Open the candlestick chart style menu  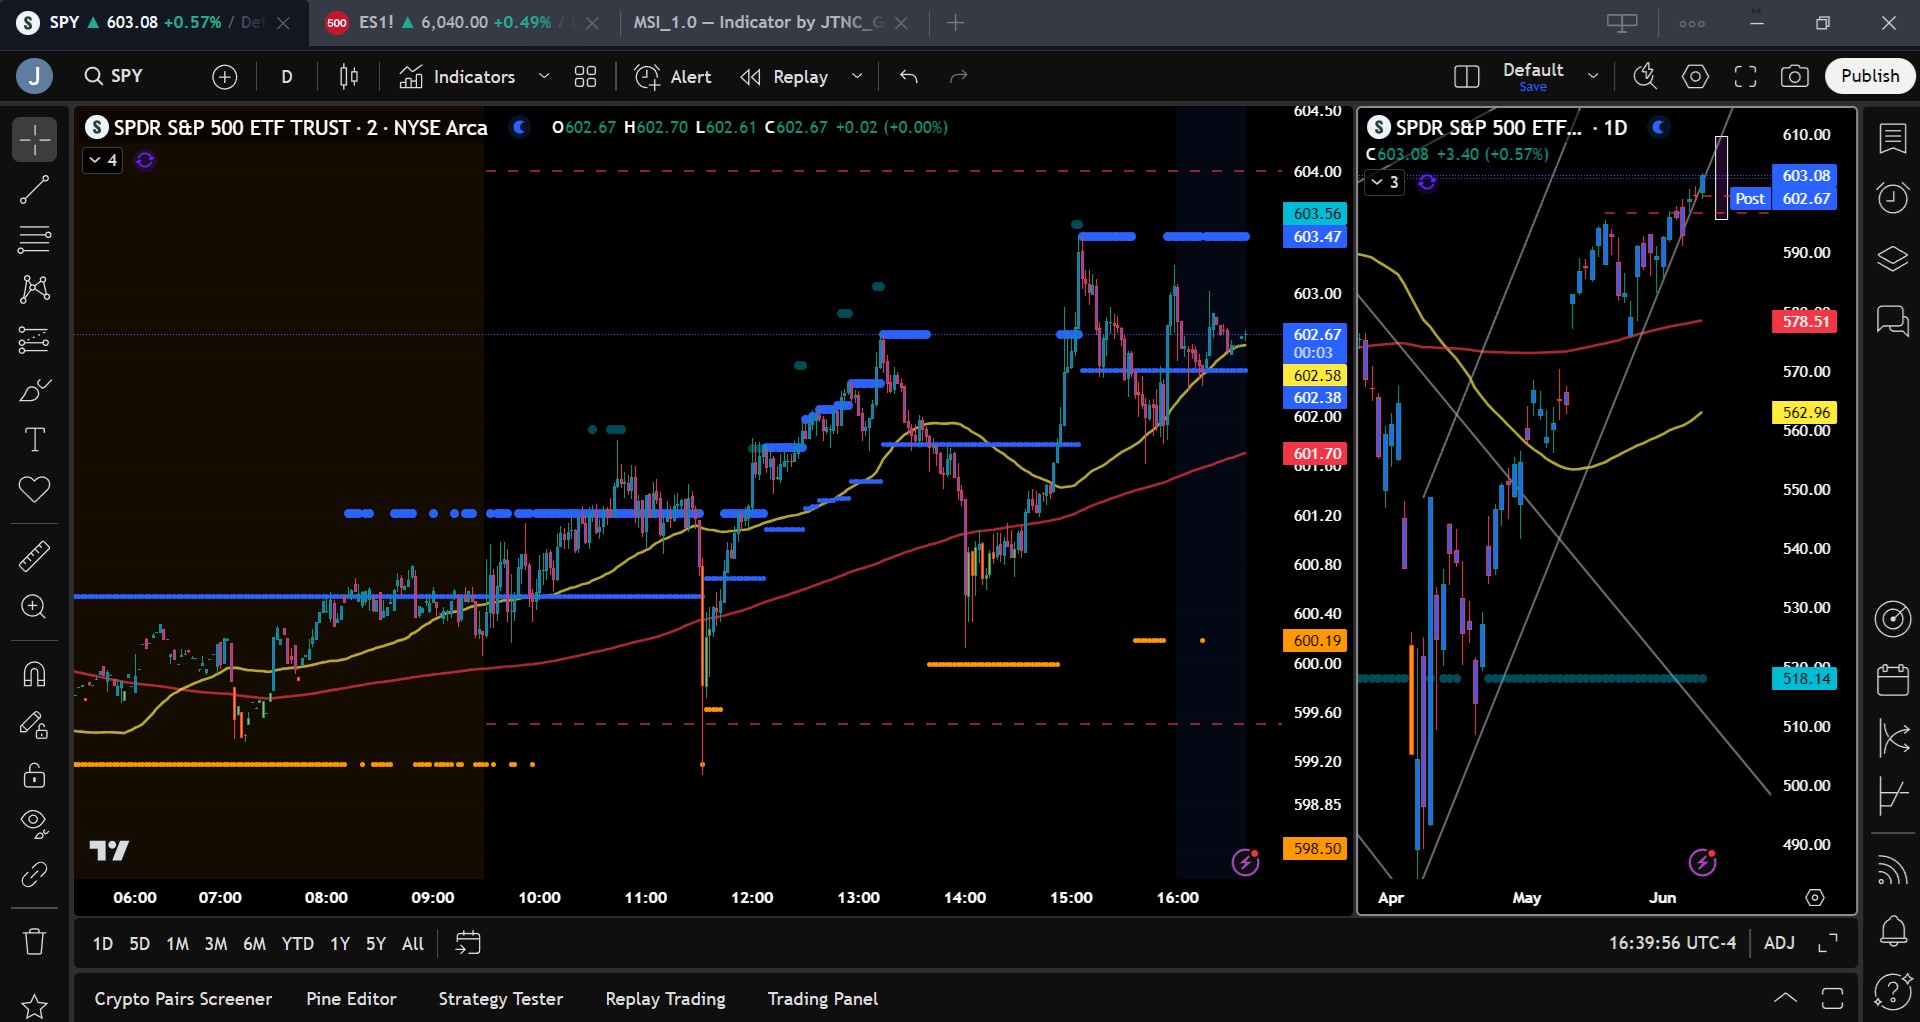[x=349, y=76]
